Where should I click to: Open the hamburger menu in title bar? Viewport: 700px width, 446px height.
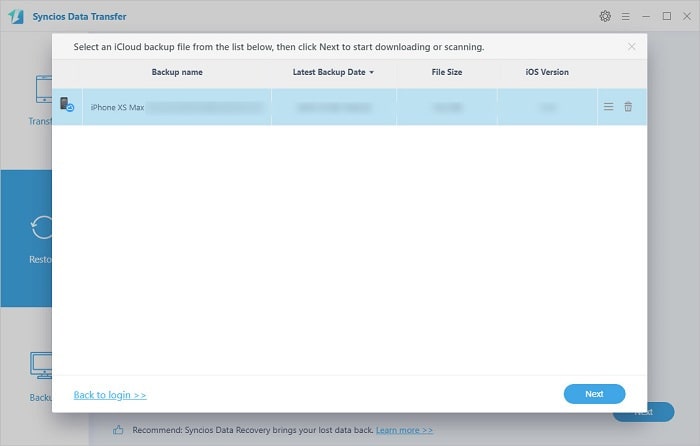point(626,16)
